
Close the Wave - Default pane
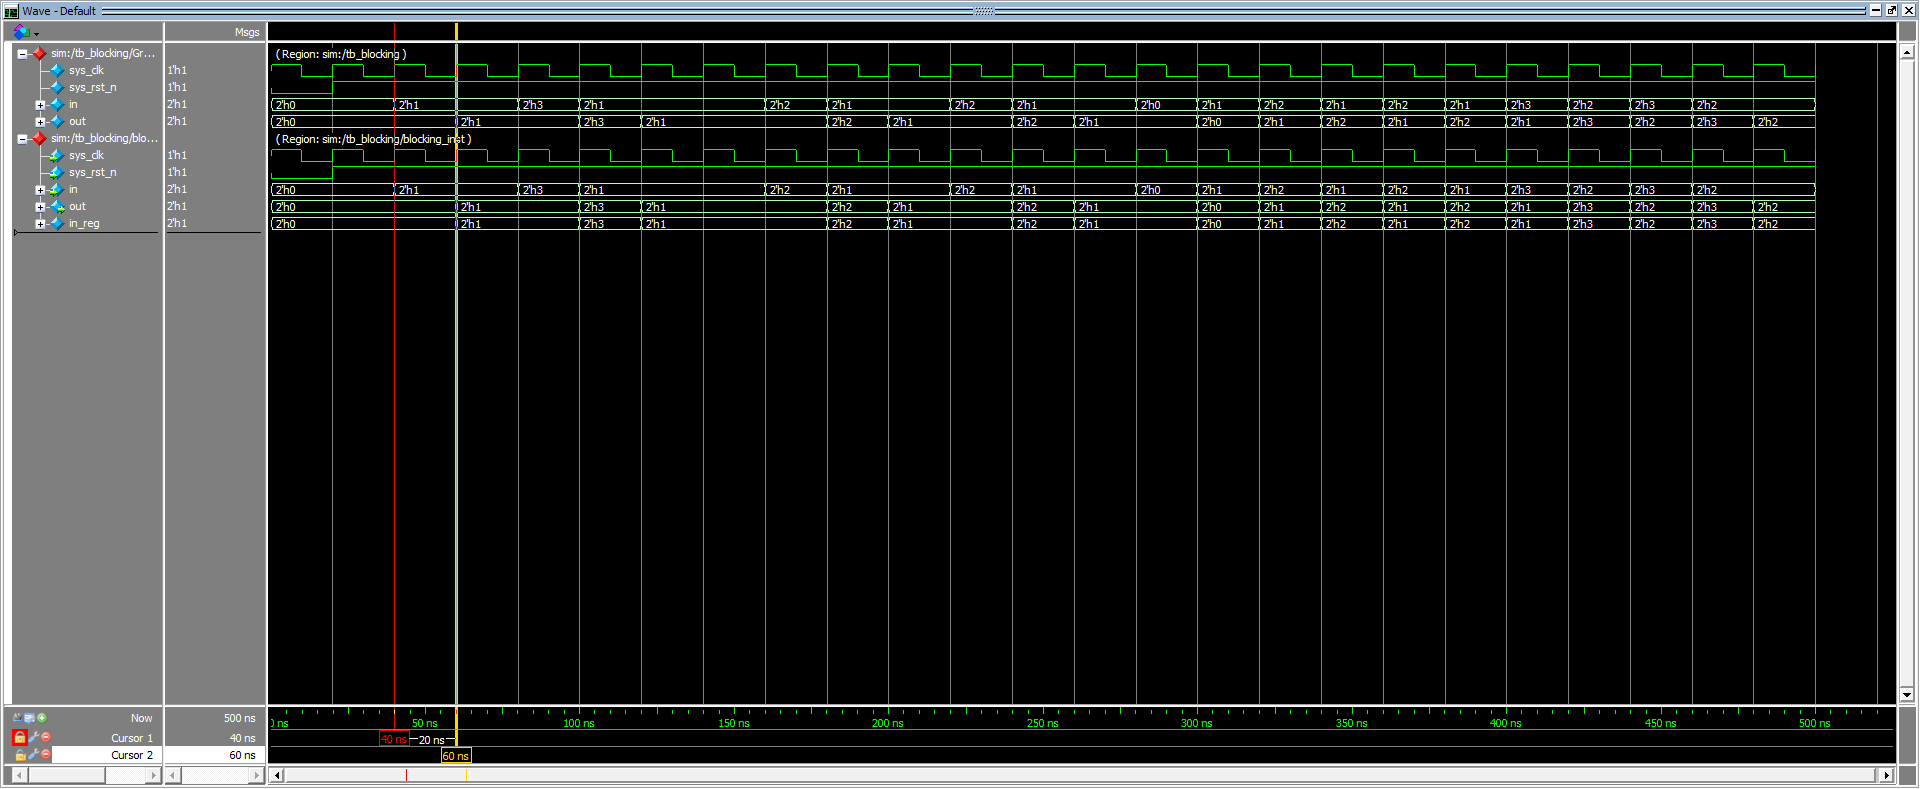click(1908, 10)
